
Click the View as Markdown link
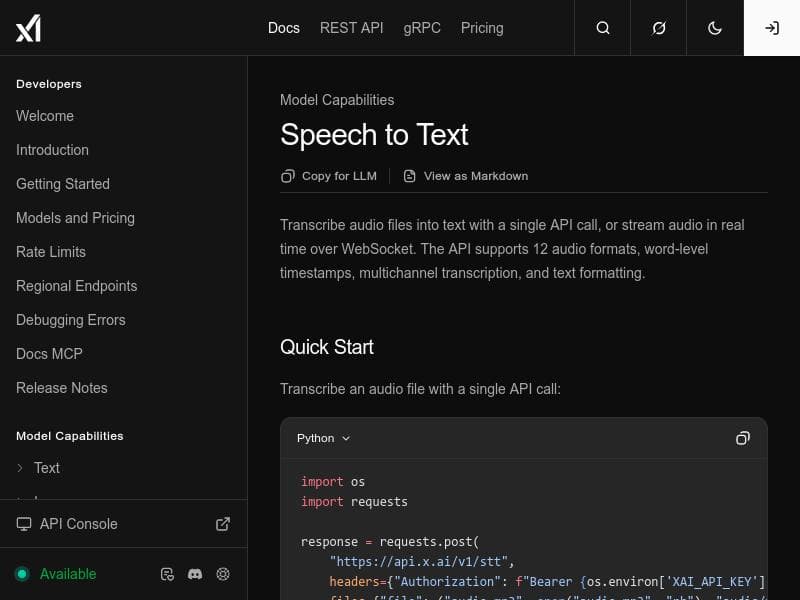coord(466,176)
